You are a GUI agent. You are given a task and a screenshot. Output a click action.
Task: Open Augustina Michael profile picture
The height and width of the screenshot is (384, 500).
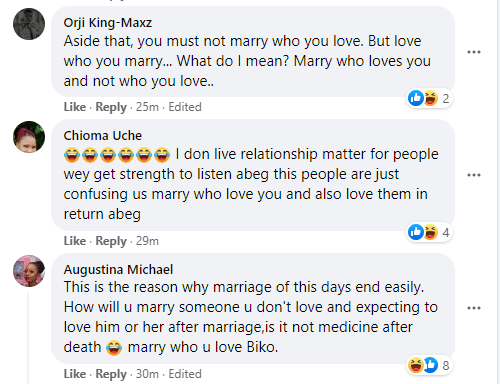[x=29, y=271]
